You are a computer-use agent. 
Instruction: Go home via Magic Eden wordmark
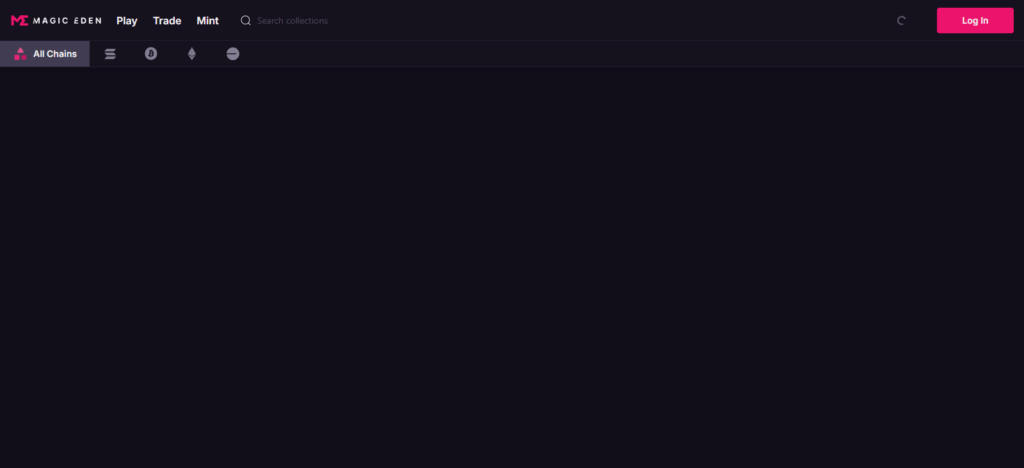[66, 20]
